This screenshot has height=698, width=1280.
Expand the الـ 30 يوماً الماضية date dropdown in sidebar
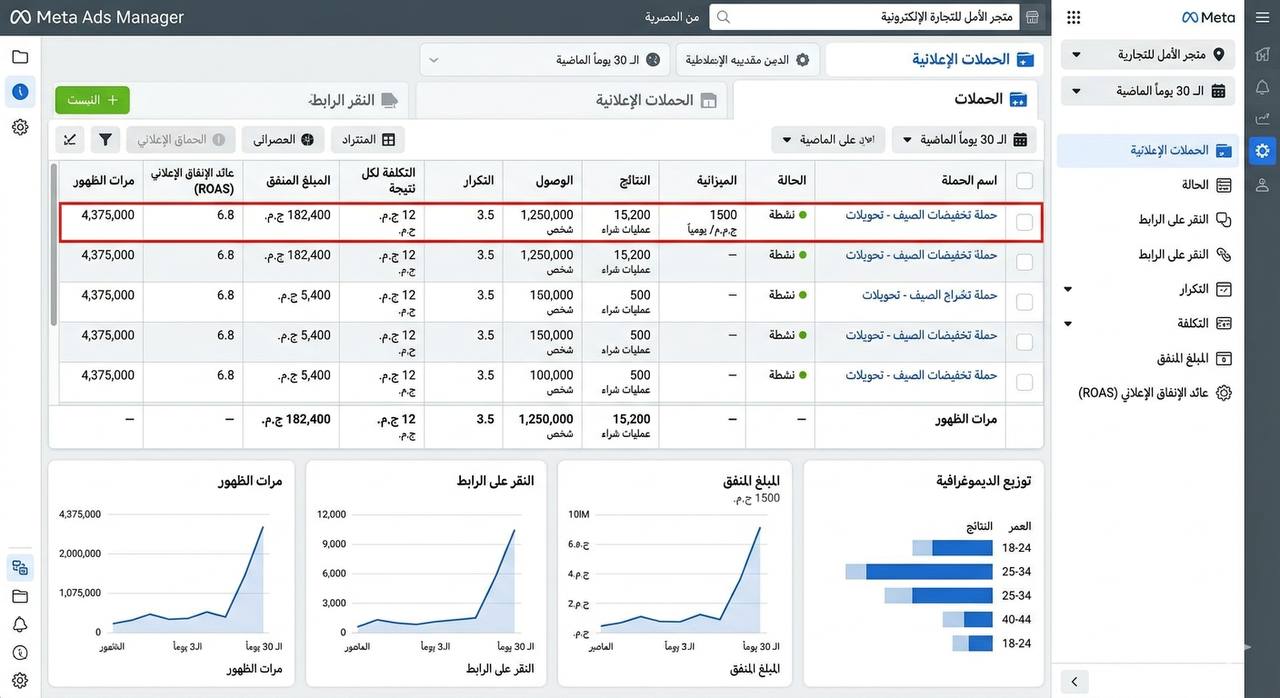click(x=1148, y=91)
